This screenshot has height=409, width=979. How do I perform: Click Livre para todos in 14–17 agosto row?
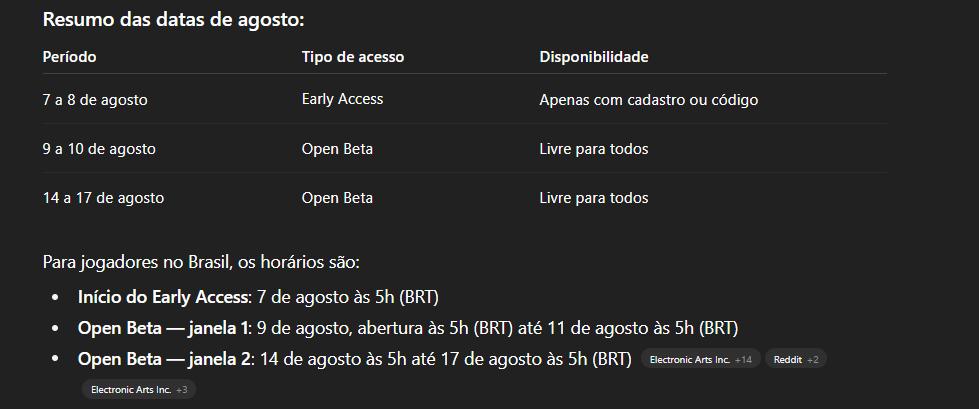pos(593,198)
